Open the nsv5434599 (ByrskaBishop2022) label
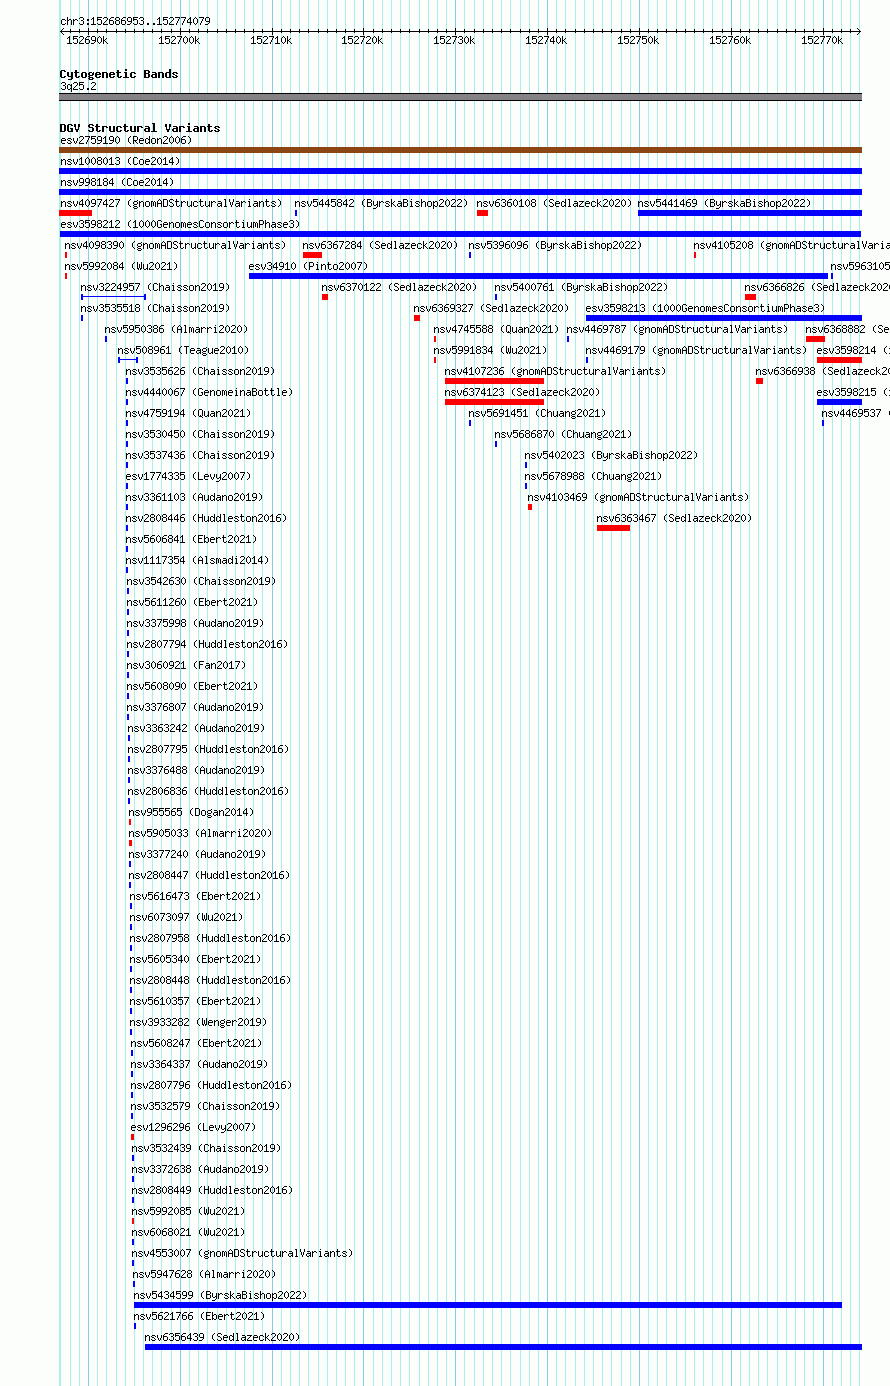 [x=220, y=1295]
